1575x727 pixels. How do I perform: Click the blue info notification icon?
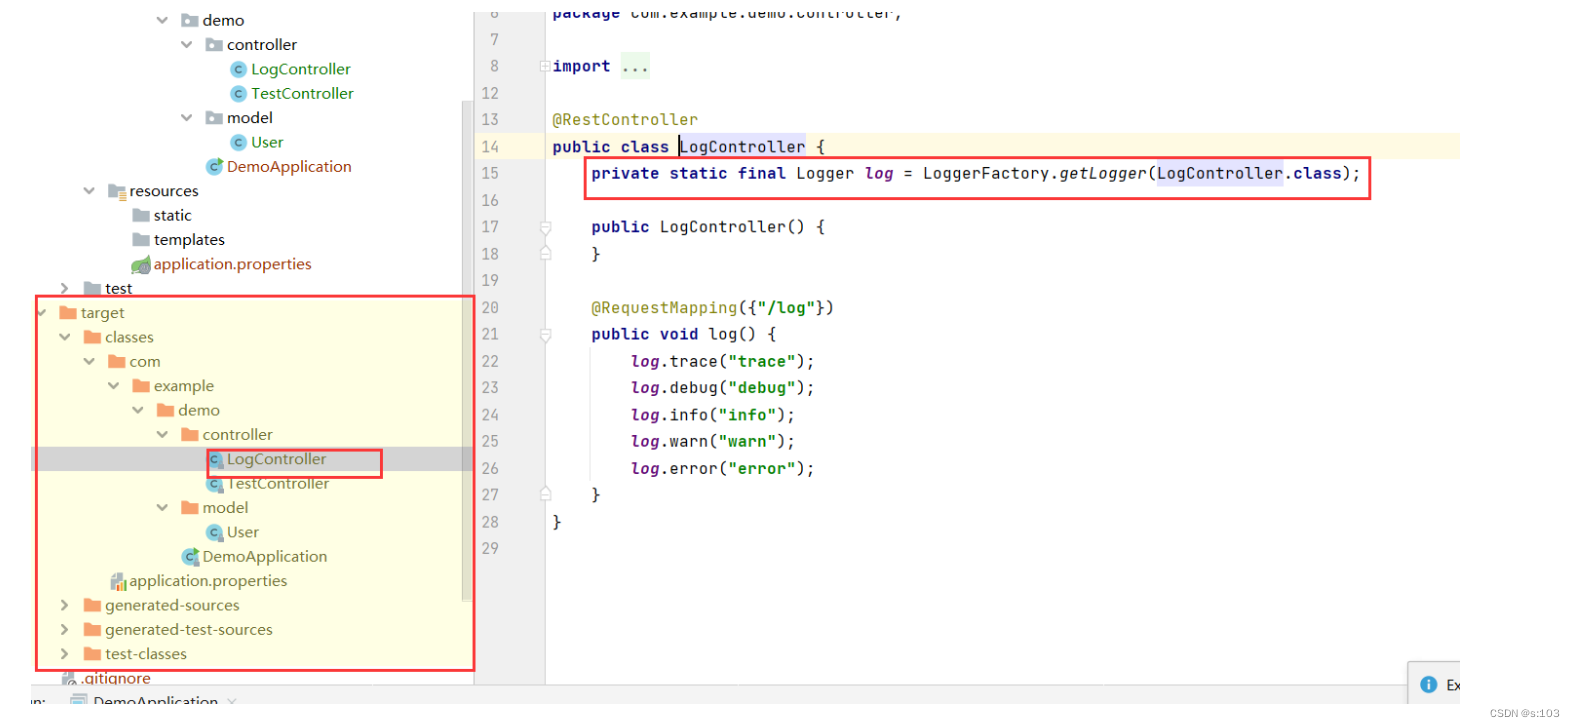pos(1428,684)
